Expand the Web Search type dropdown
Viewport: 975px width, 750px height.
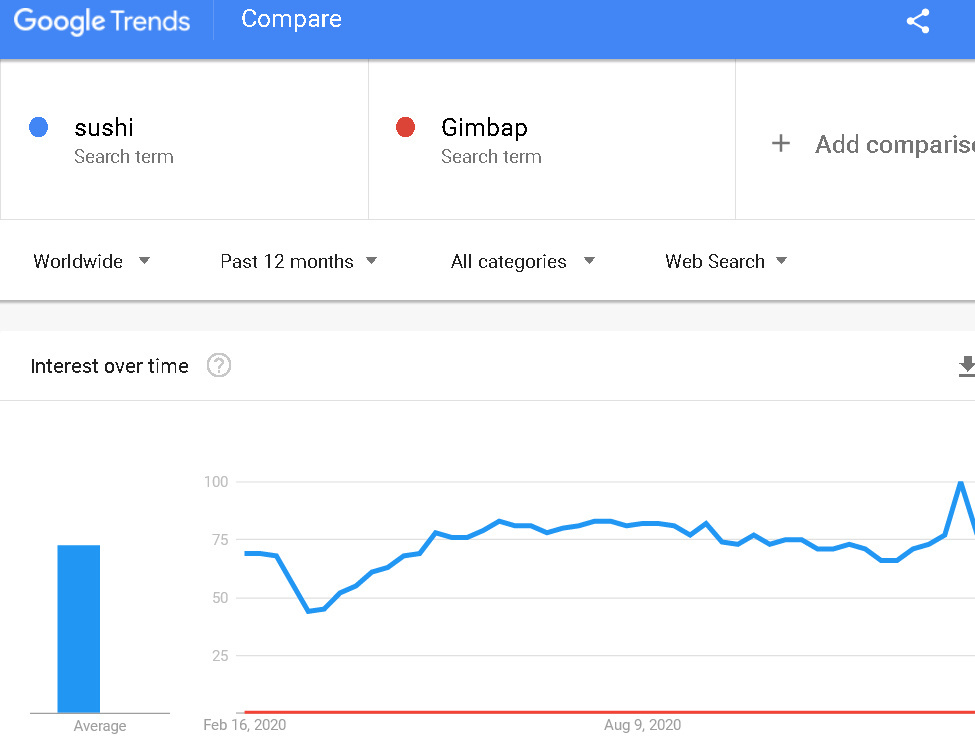click(726, 261)
